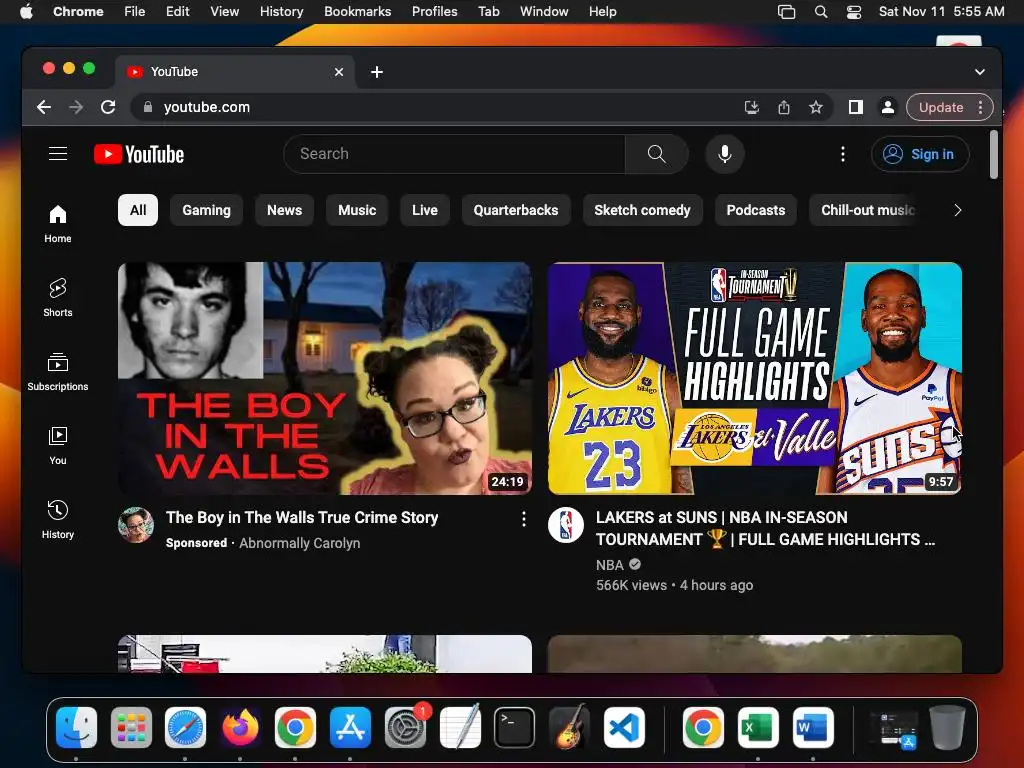Open Finder from the Dock
Image resolution: width=1024 pixels, height=768 pixels.
coord(76,727)
